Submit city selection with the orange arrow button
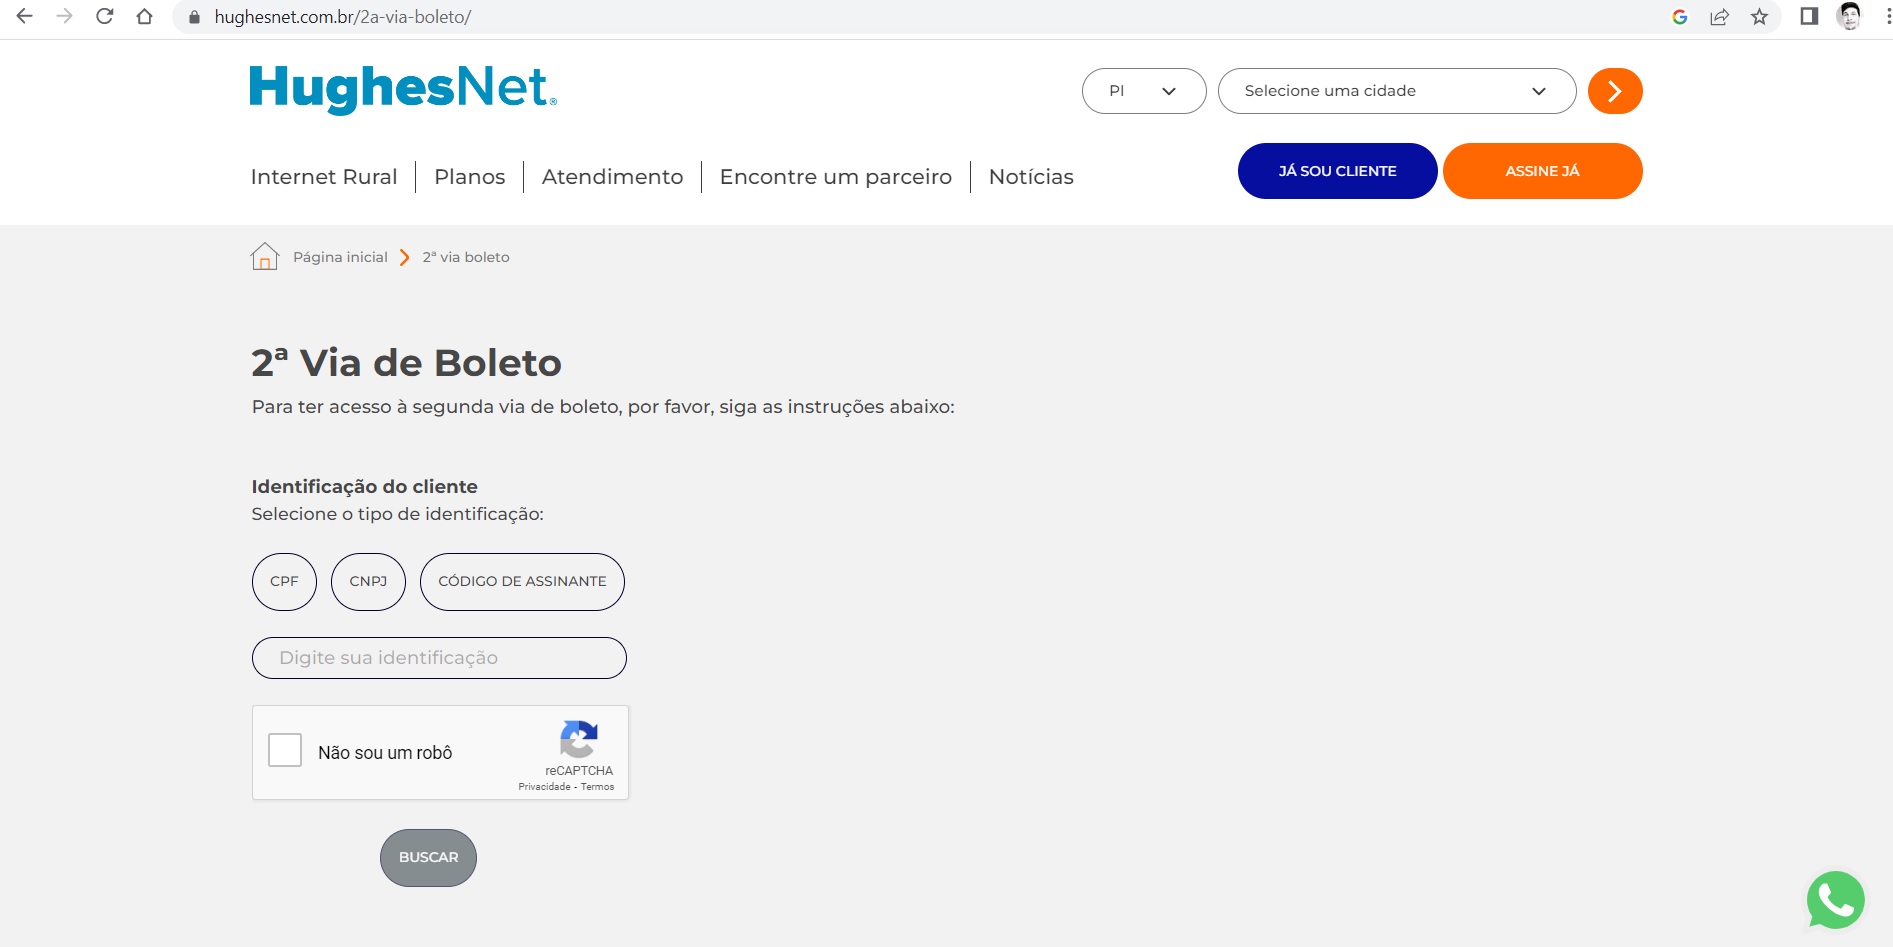Viewport: 1893px width, 947px height. click(x=1615, y=91)
